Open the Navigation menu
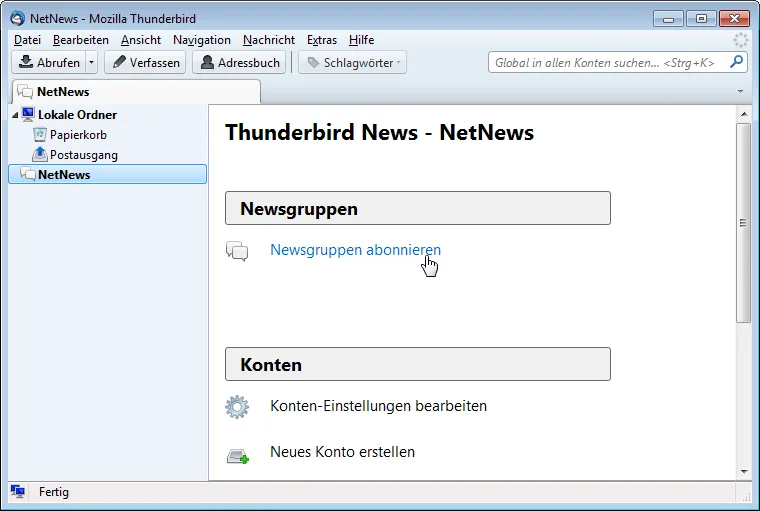This screenshot has height=511, width=760. 202,40
